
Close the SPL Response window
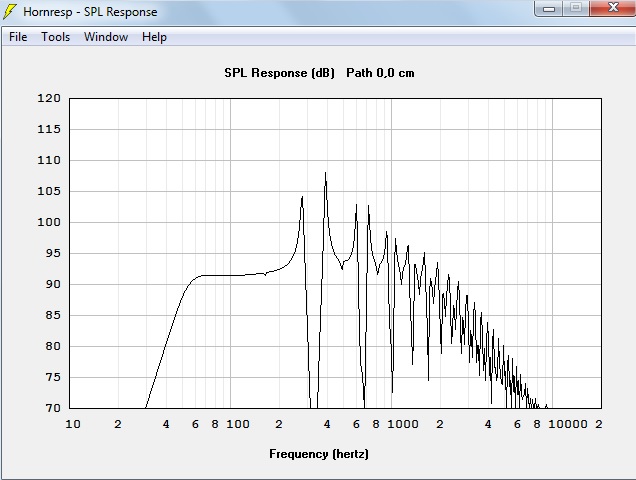612,8
